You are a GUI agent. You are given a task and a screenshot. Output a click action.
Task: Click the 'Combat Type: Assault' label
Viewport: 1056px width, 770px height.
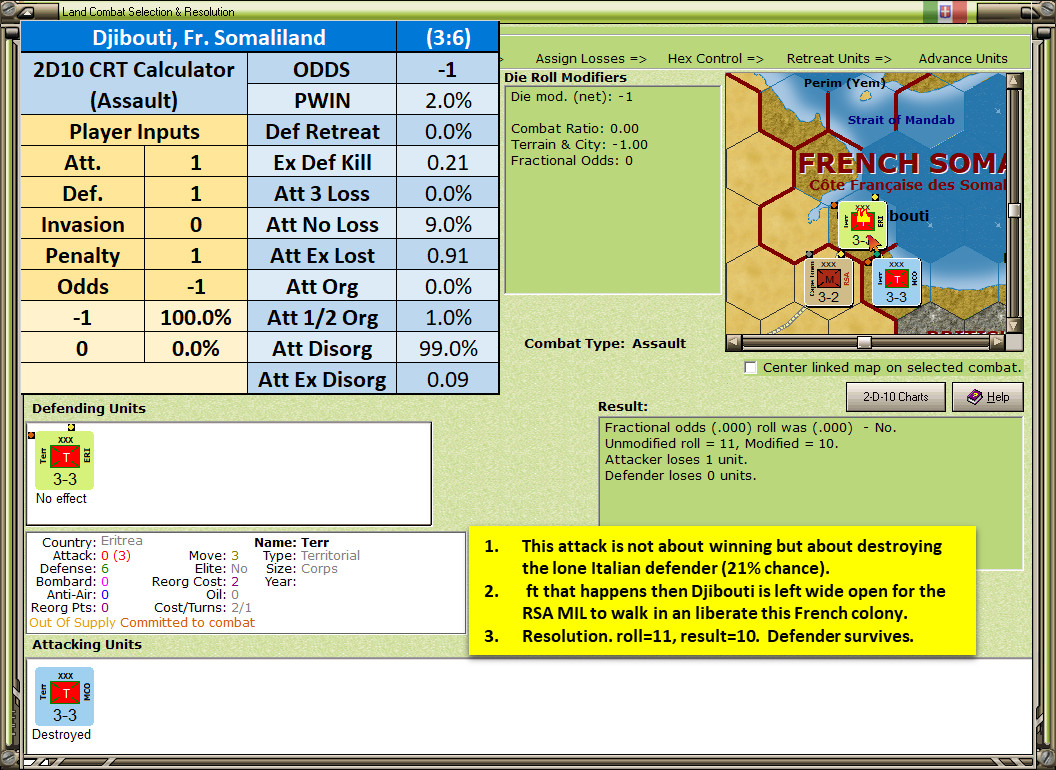605,344
